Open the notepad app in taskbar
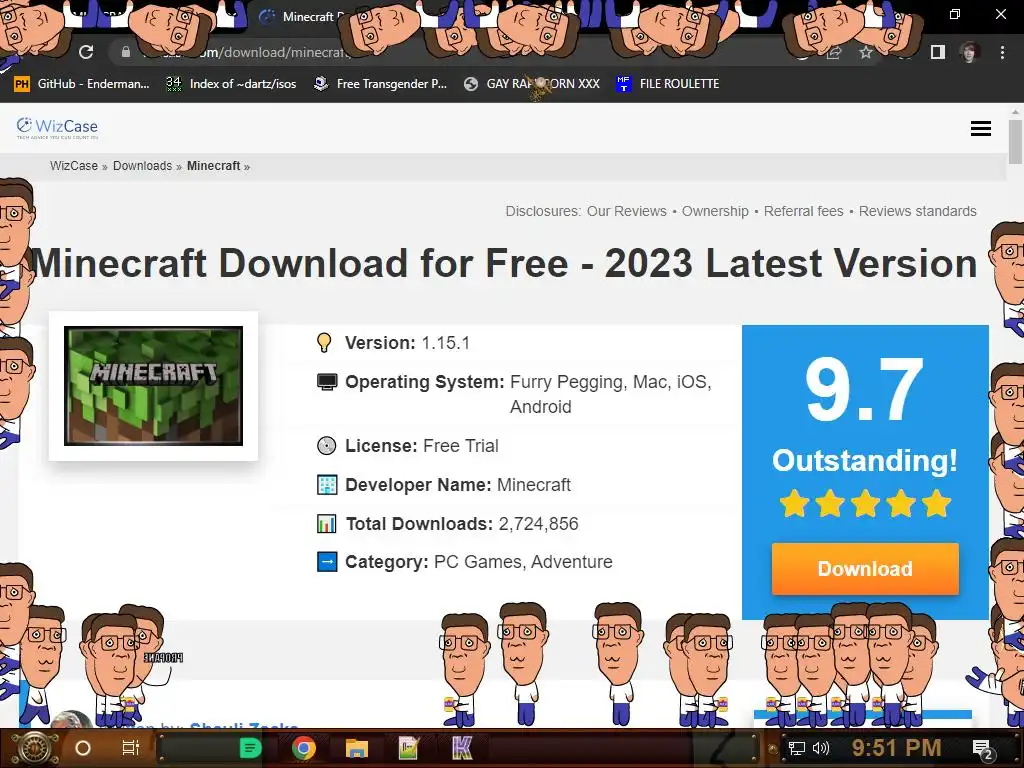1024x768 pixels. pos(408,748)
